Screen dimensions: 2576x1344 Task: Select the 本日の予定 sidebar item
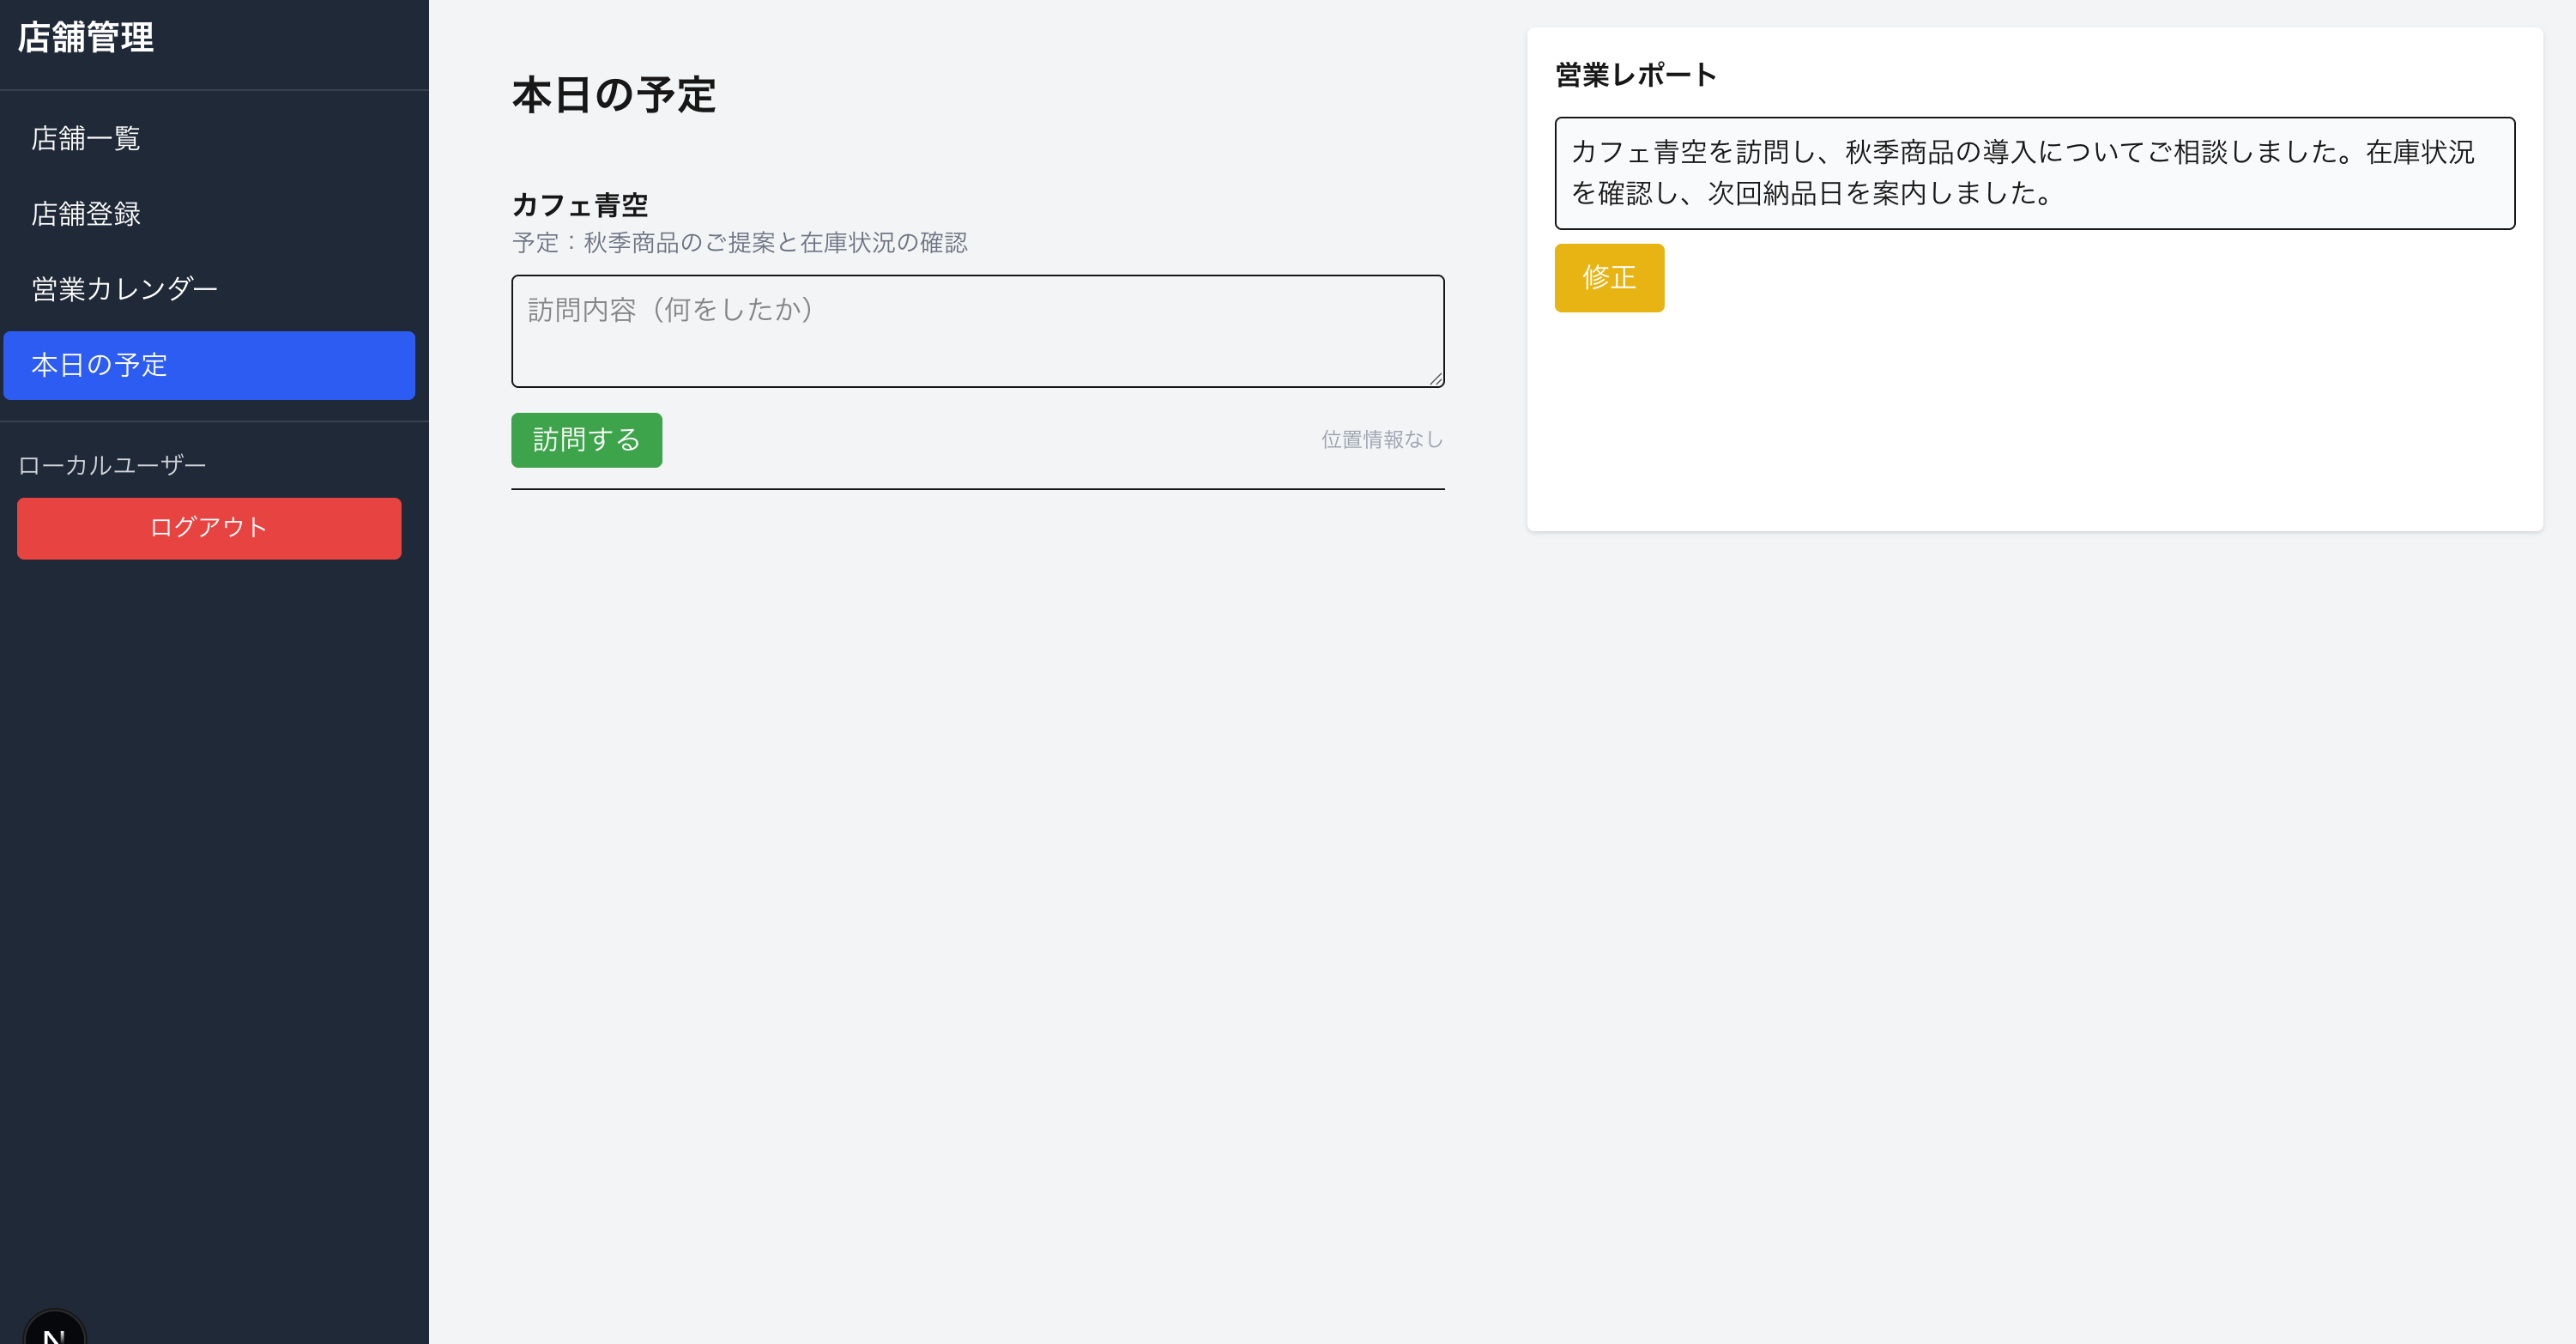[x=209, y=365]
